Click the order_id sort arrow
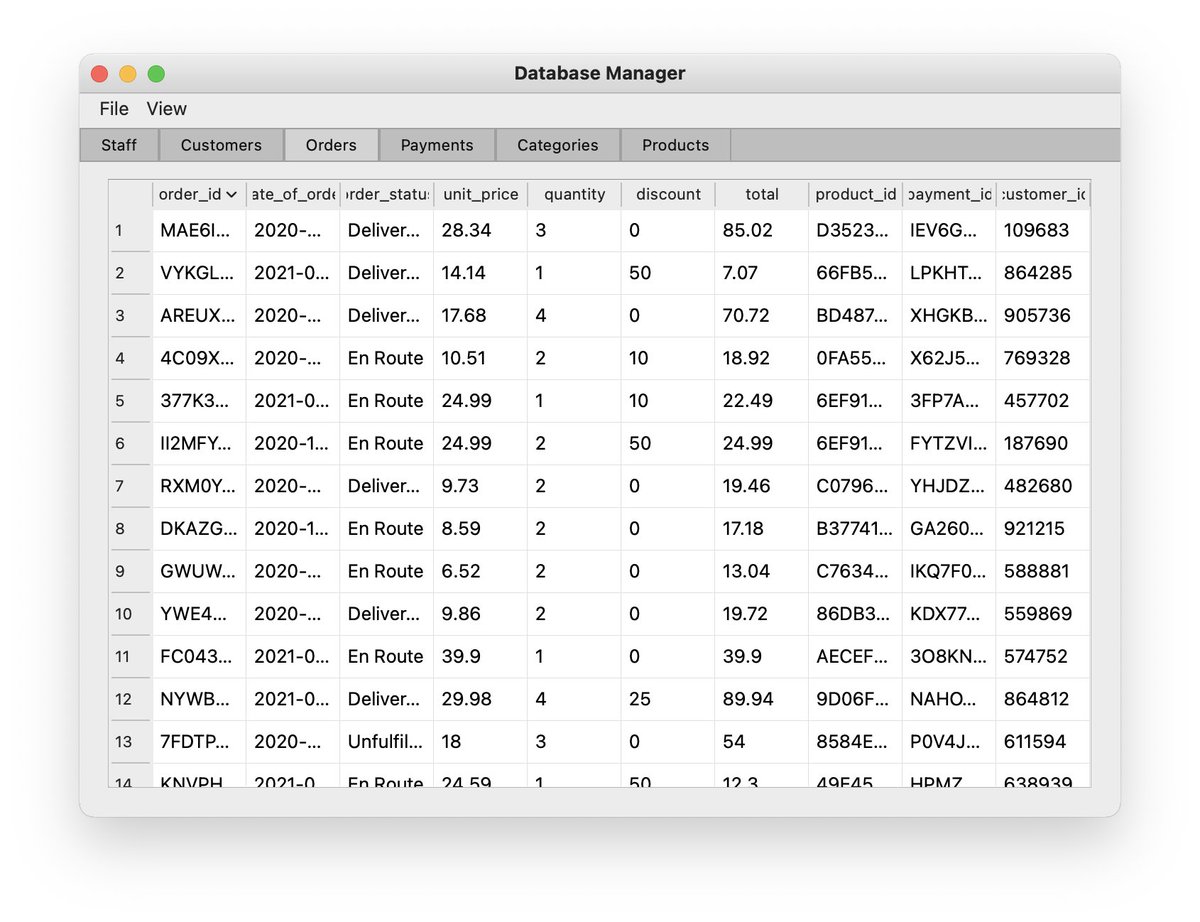 click(x=232, y=195)
